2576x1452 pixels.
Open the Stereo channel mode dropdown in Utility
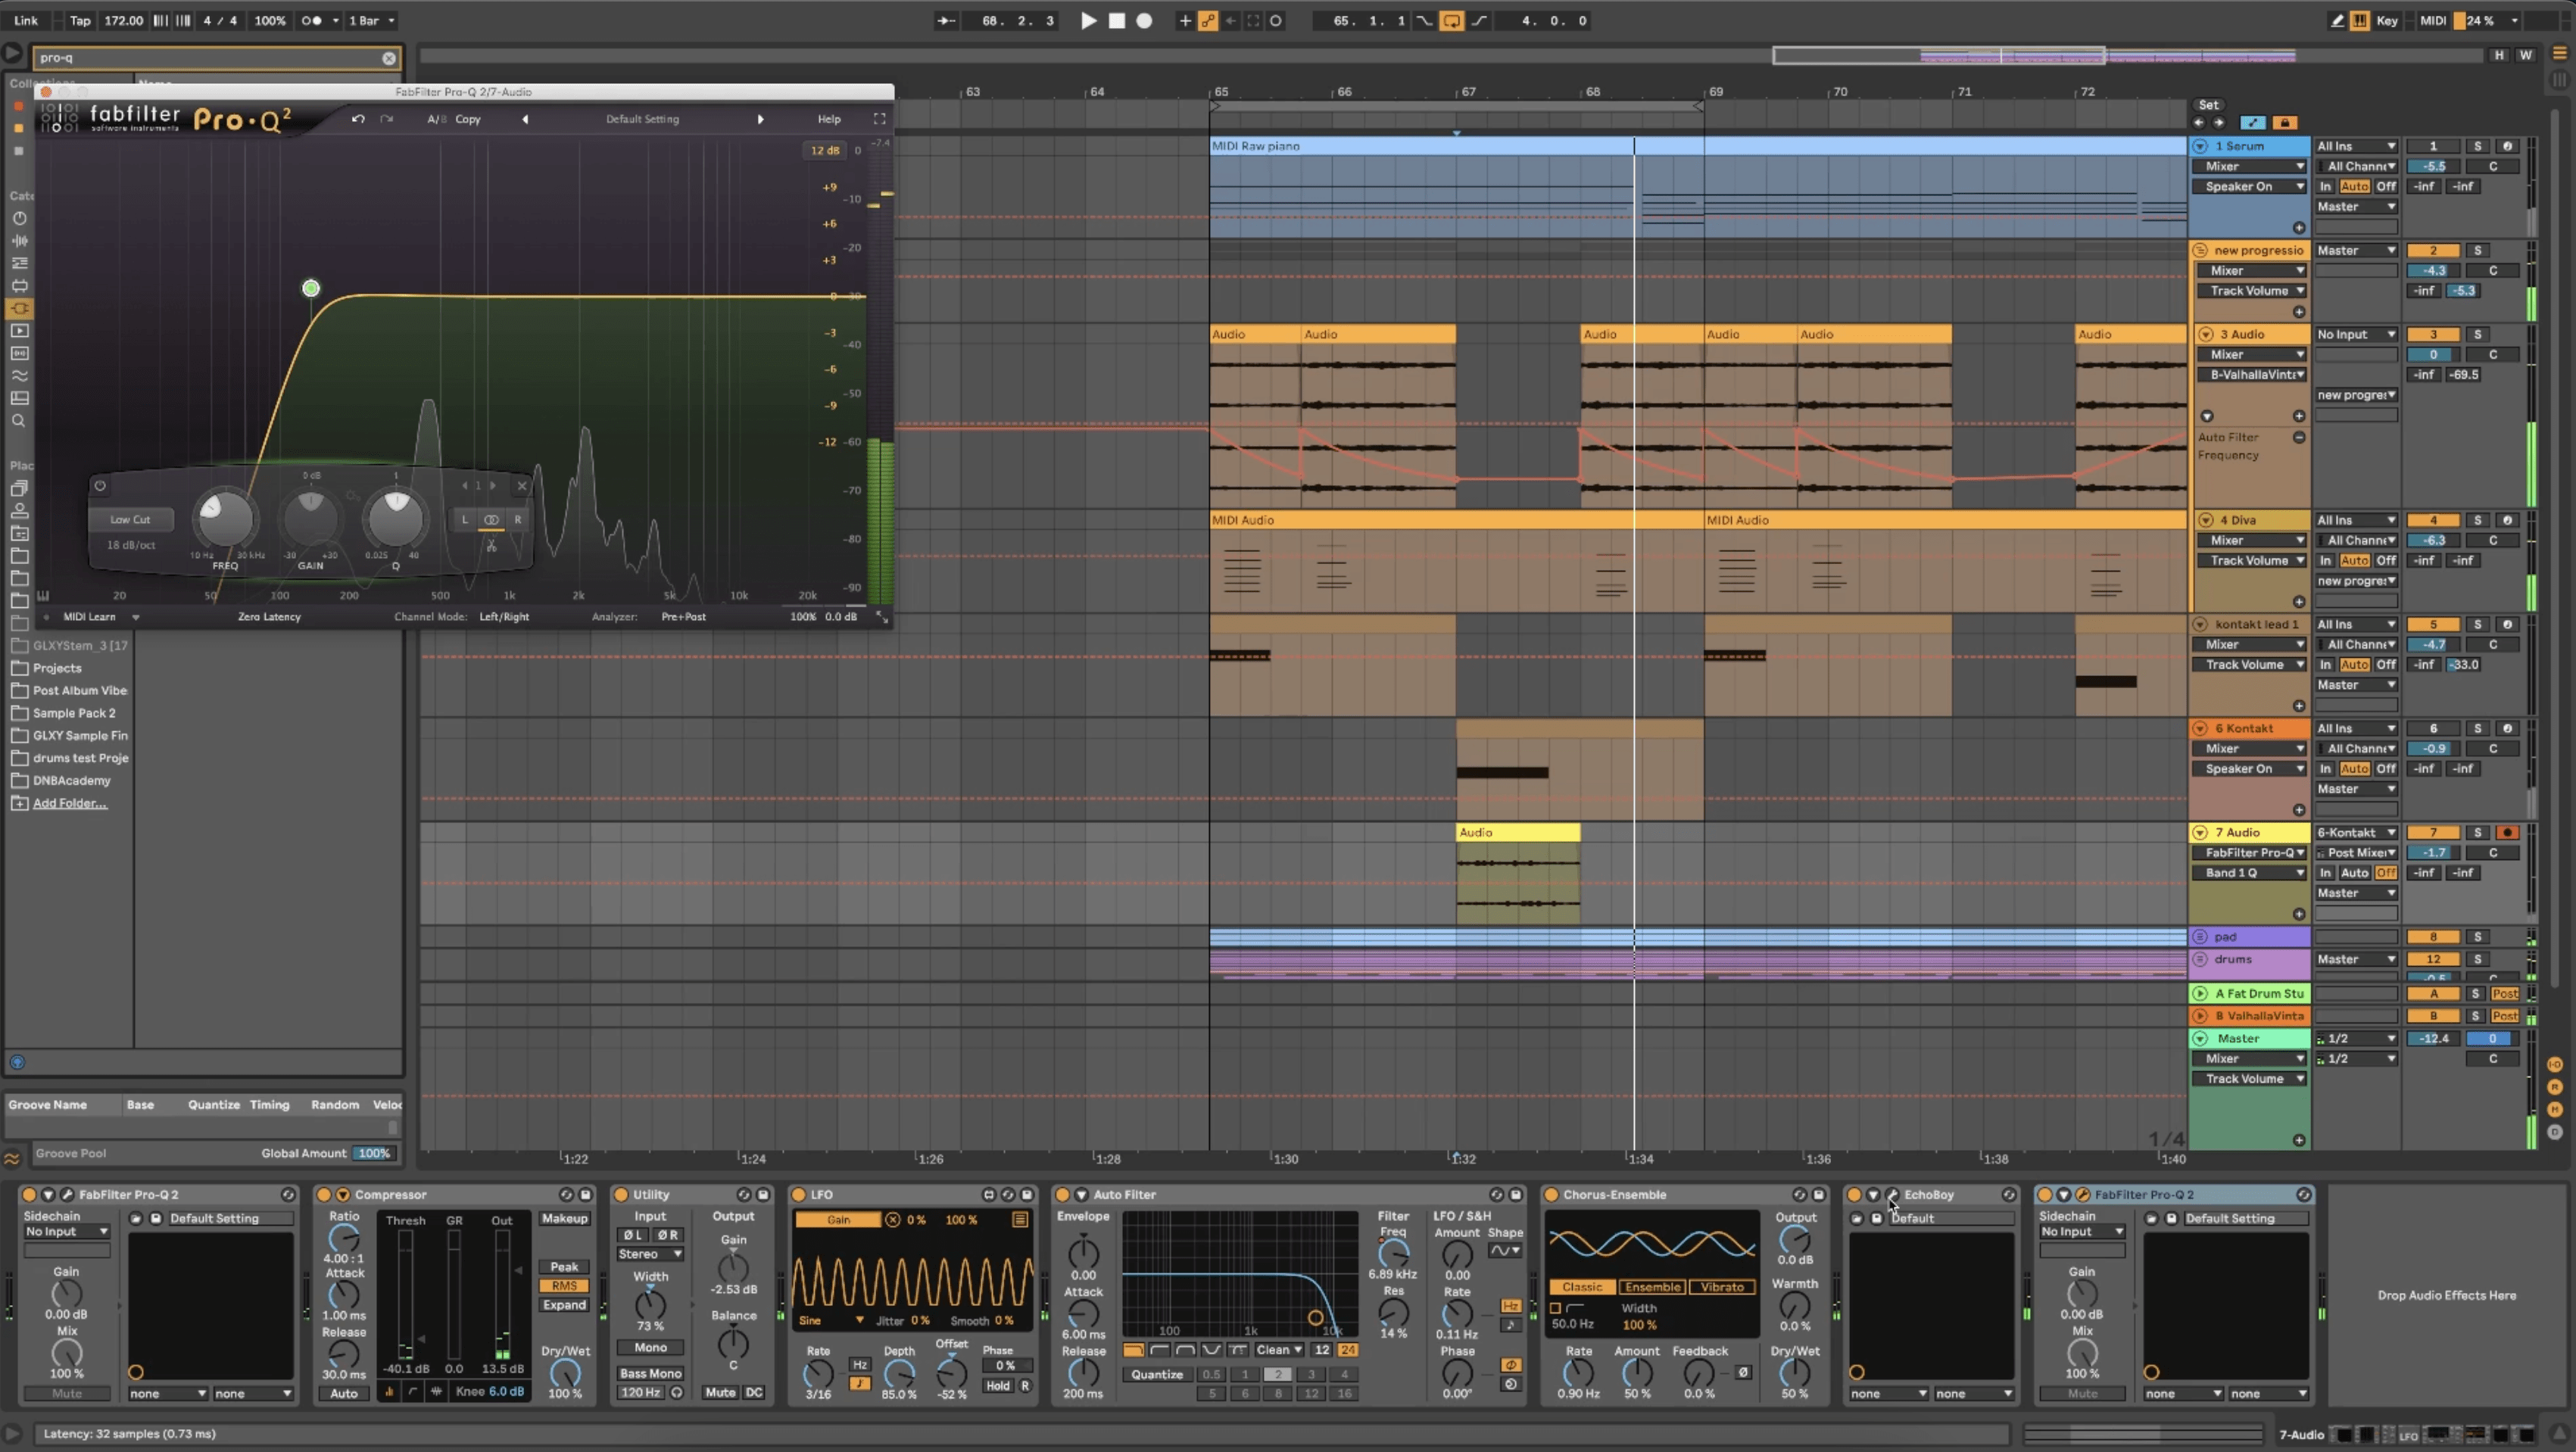point(650,1254)
